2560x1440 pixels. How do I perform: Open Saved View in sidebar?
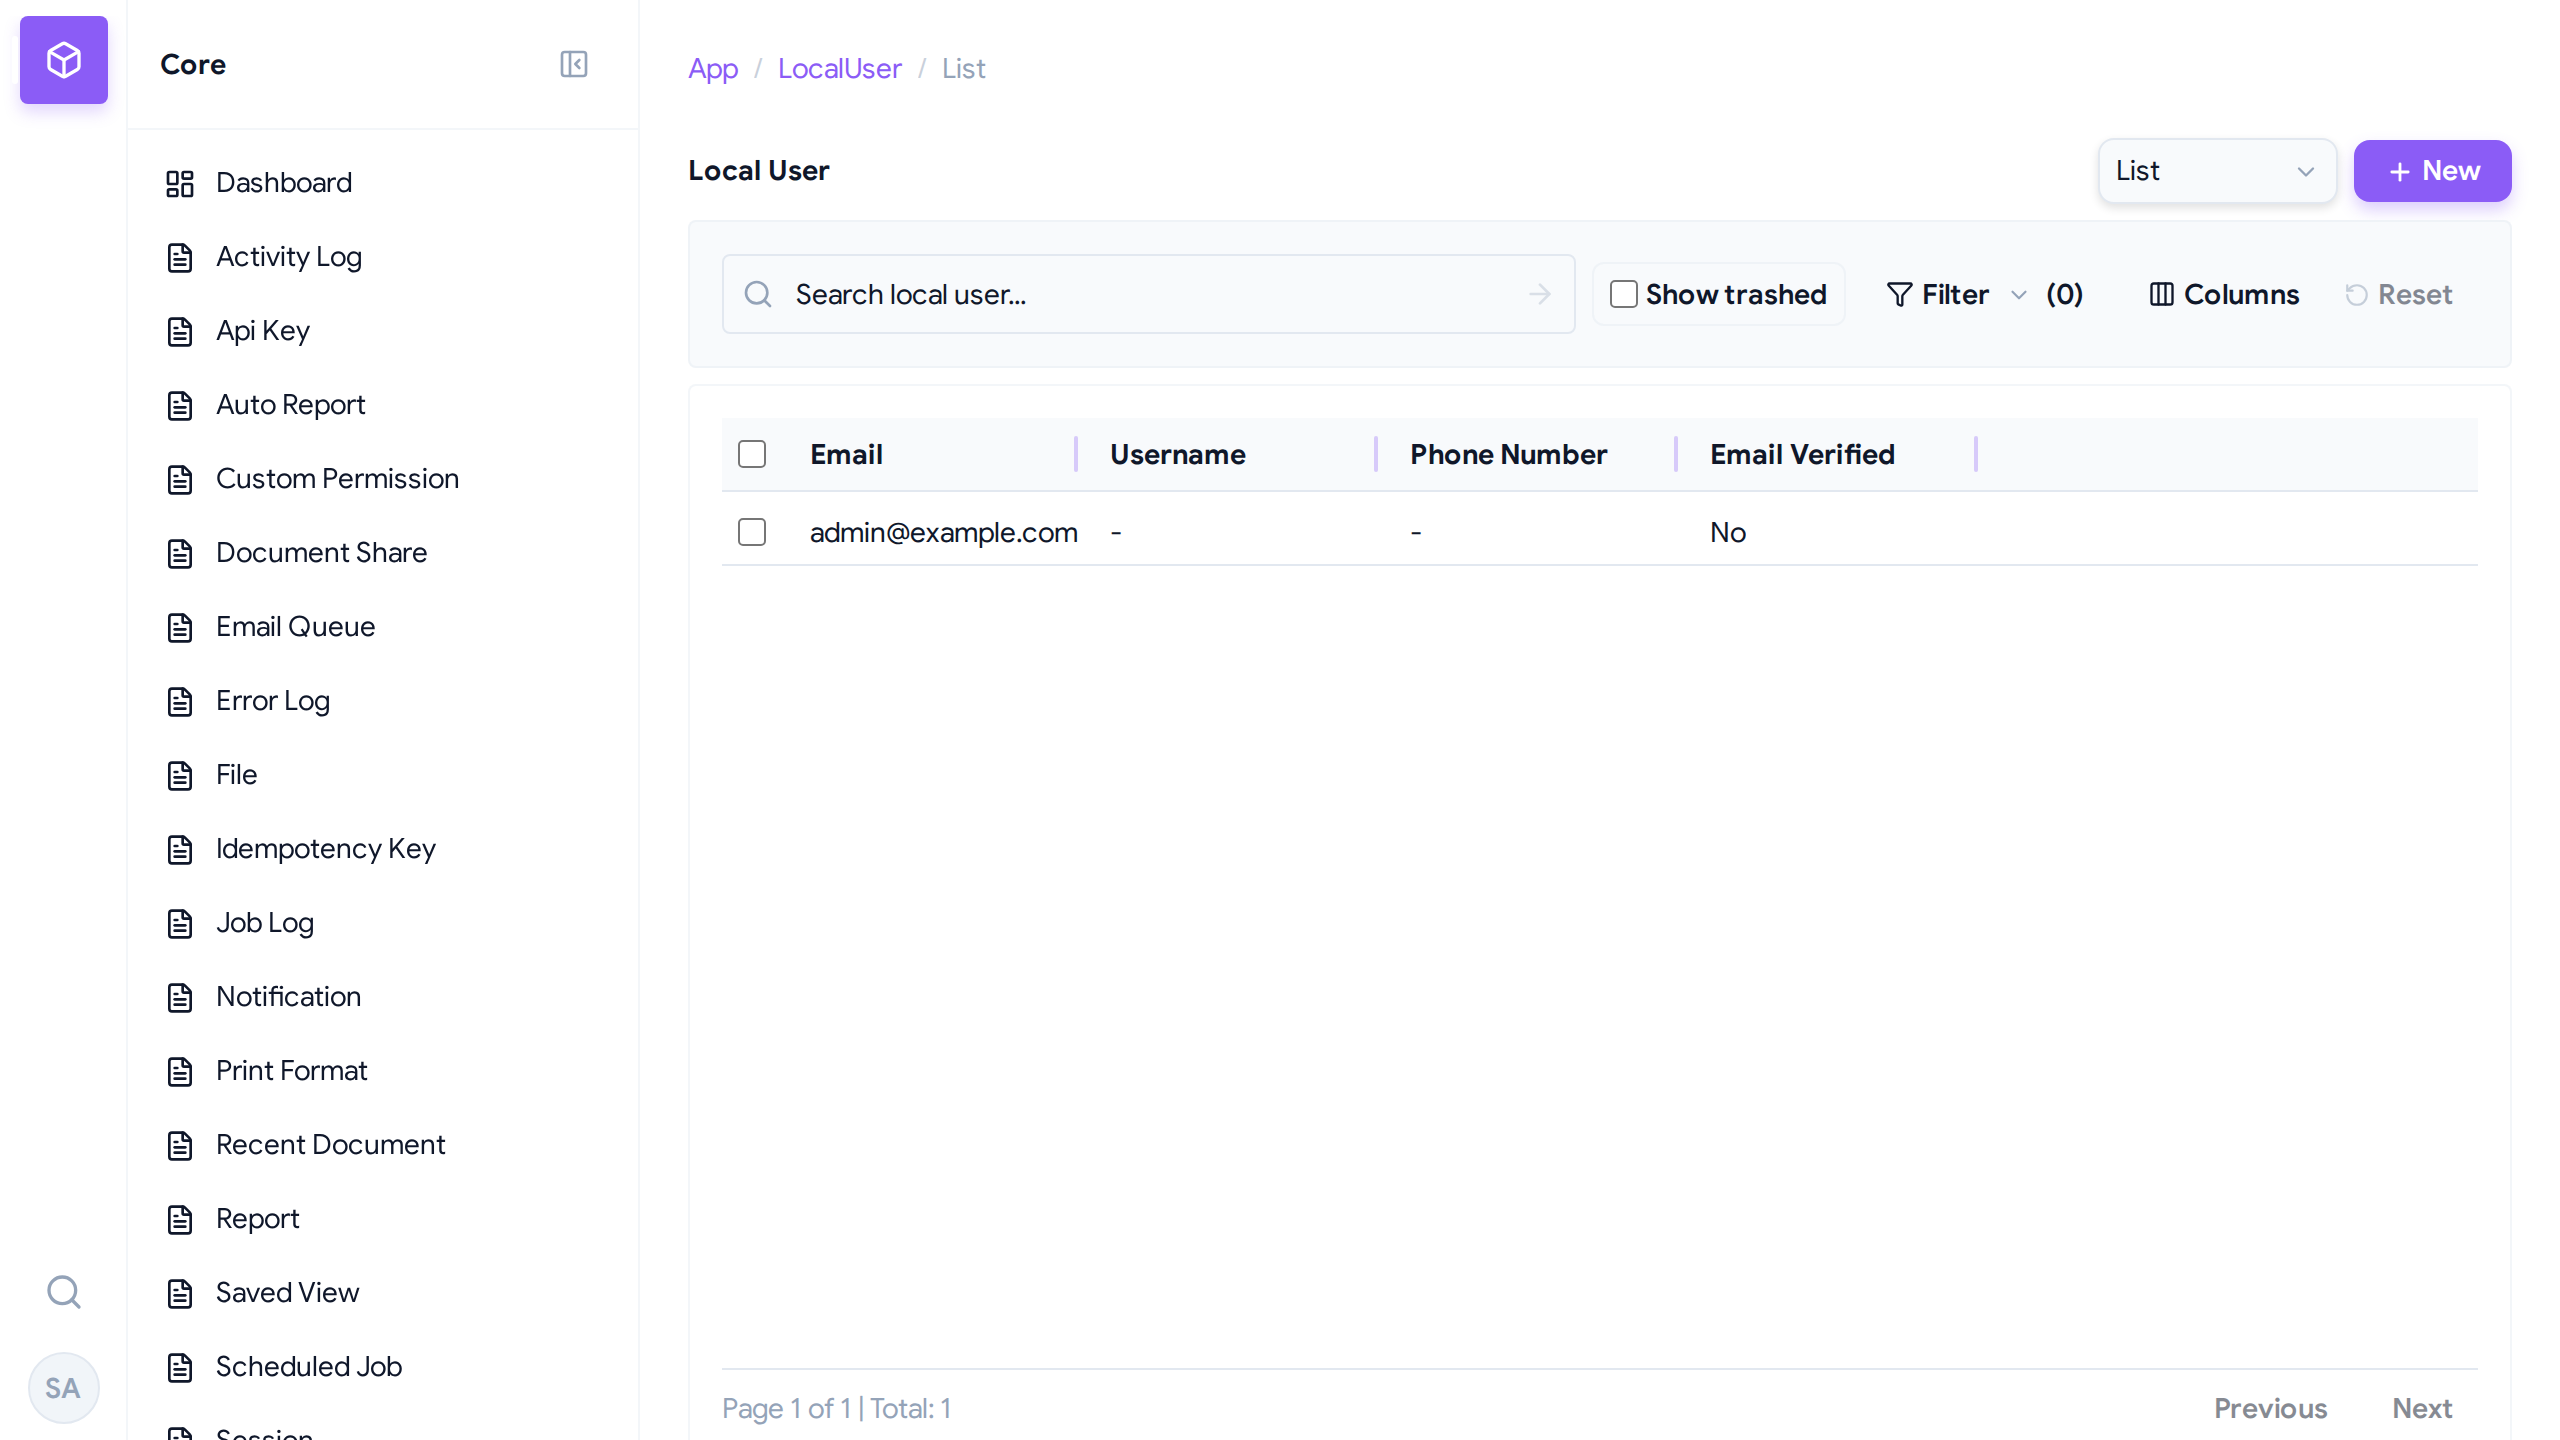pyautogui.click(x=287, y=1292)
